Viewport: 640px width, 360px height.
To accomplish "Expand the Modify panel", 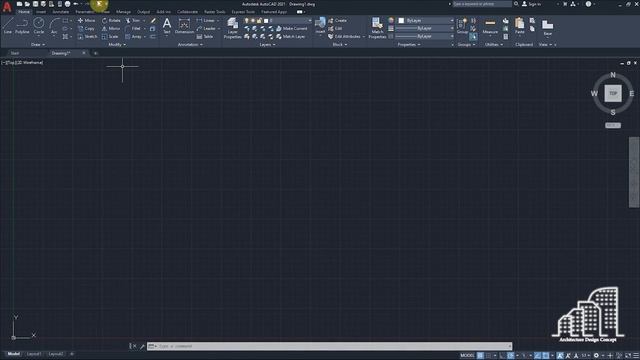I will click(x=117, y=44).
